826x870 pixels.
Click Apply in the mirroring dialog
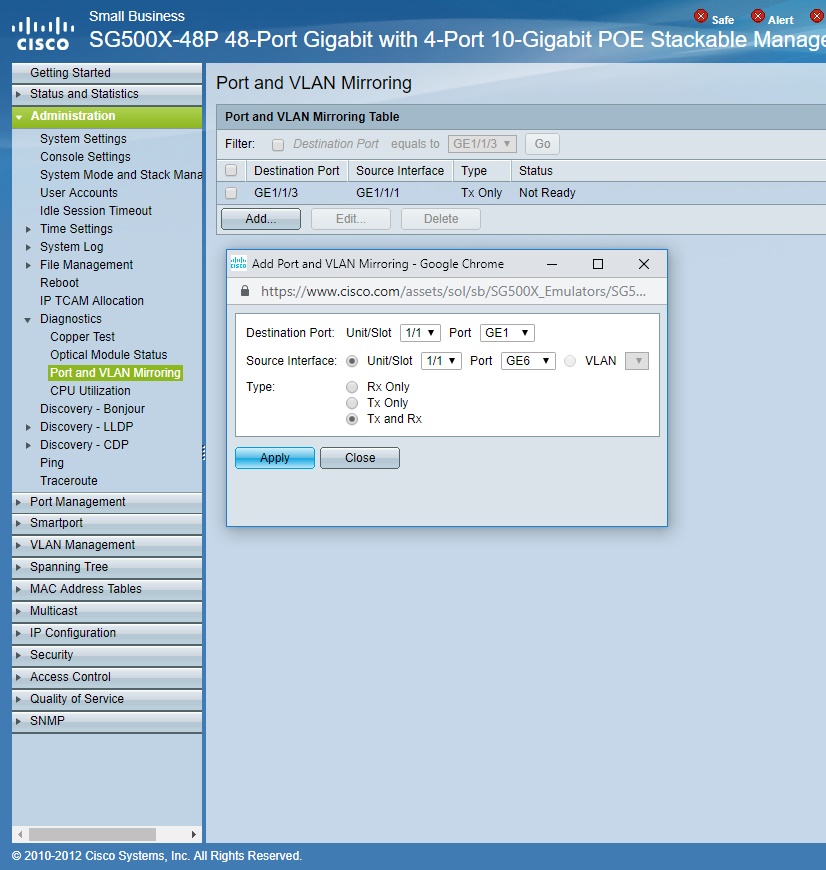(275, 458)
